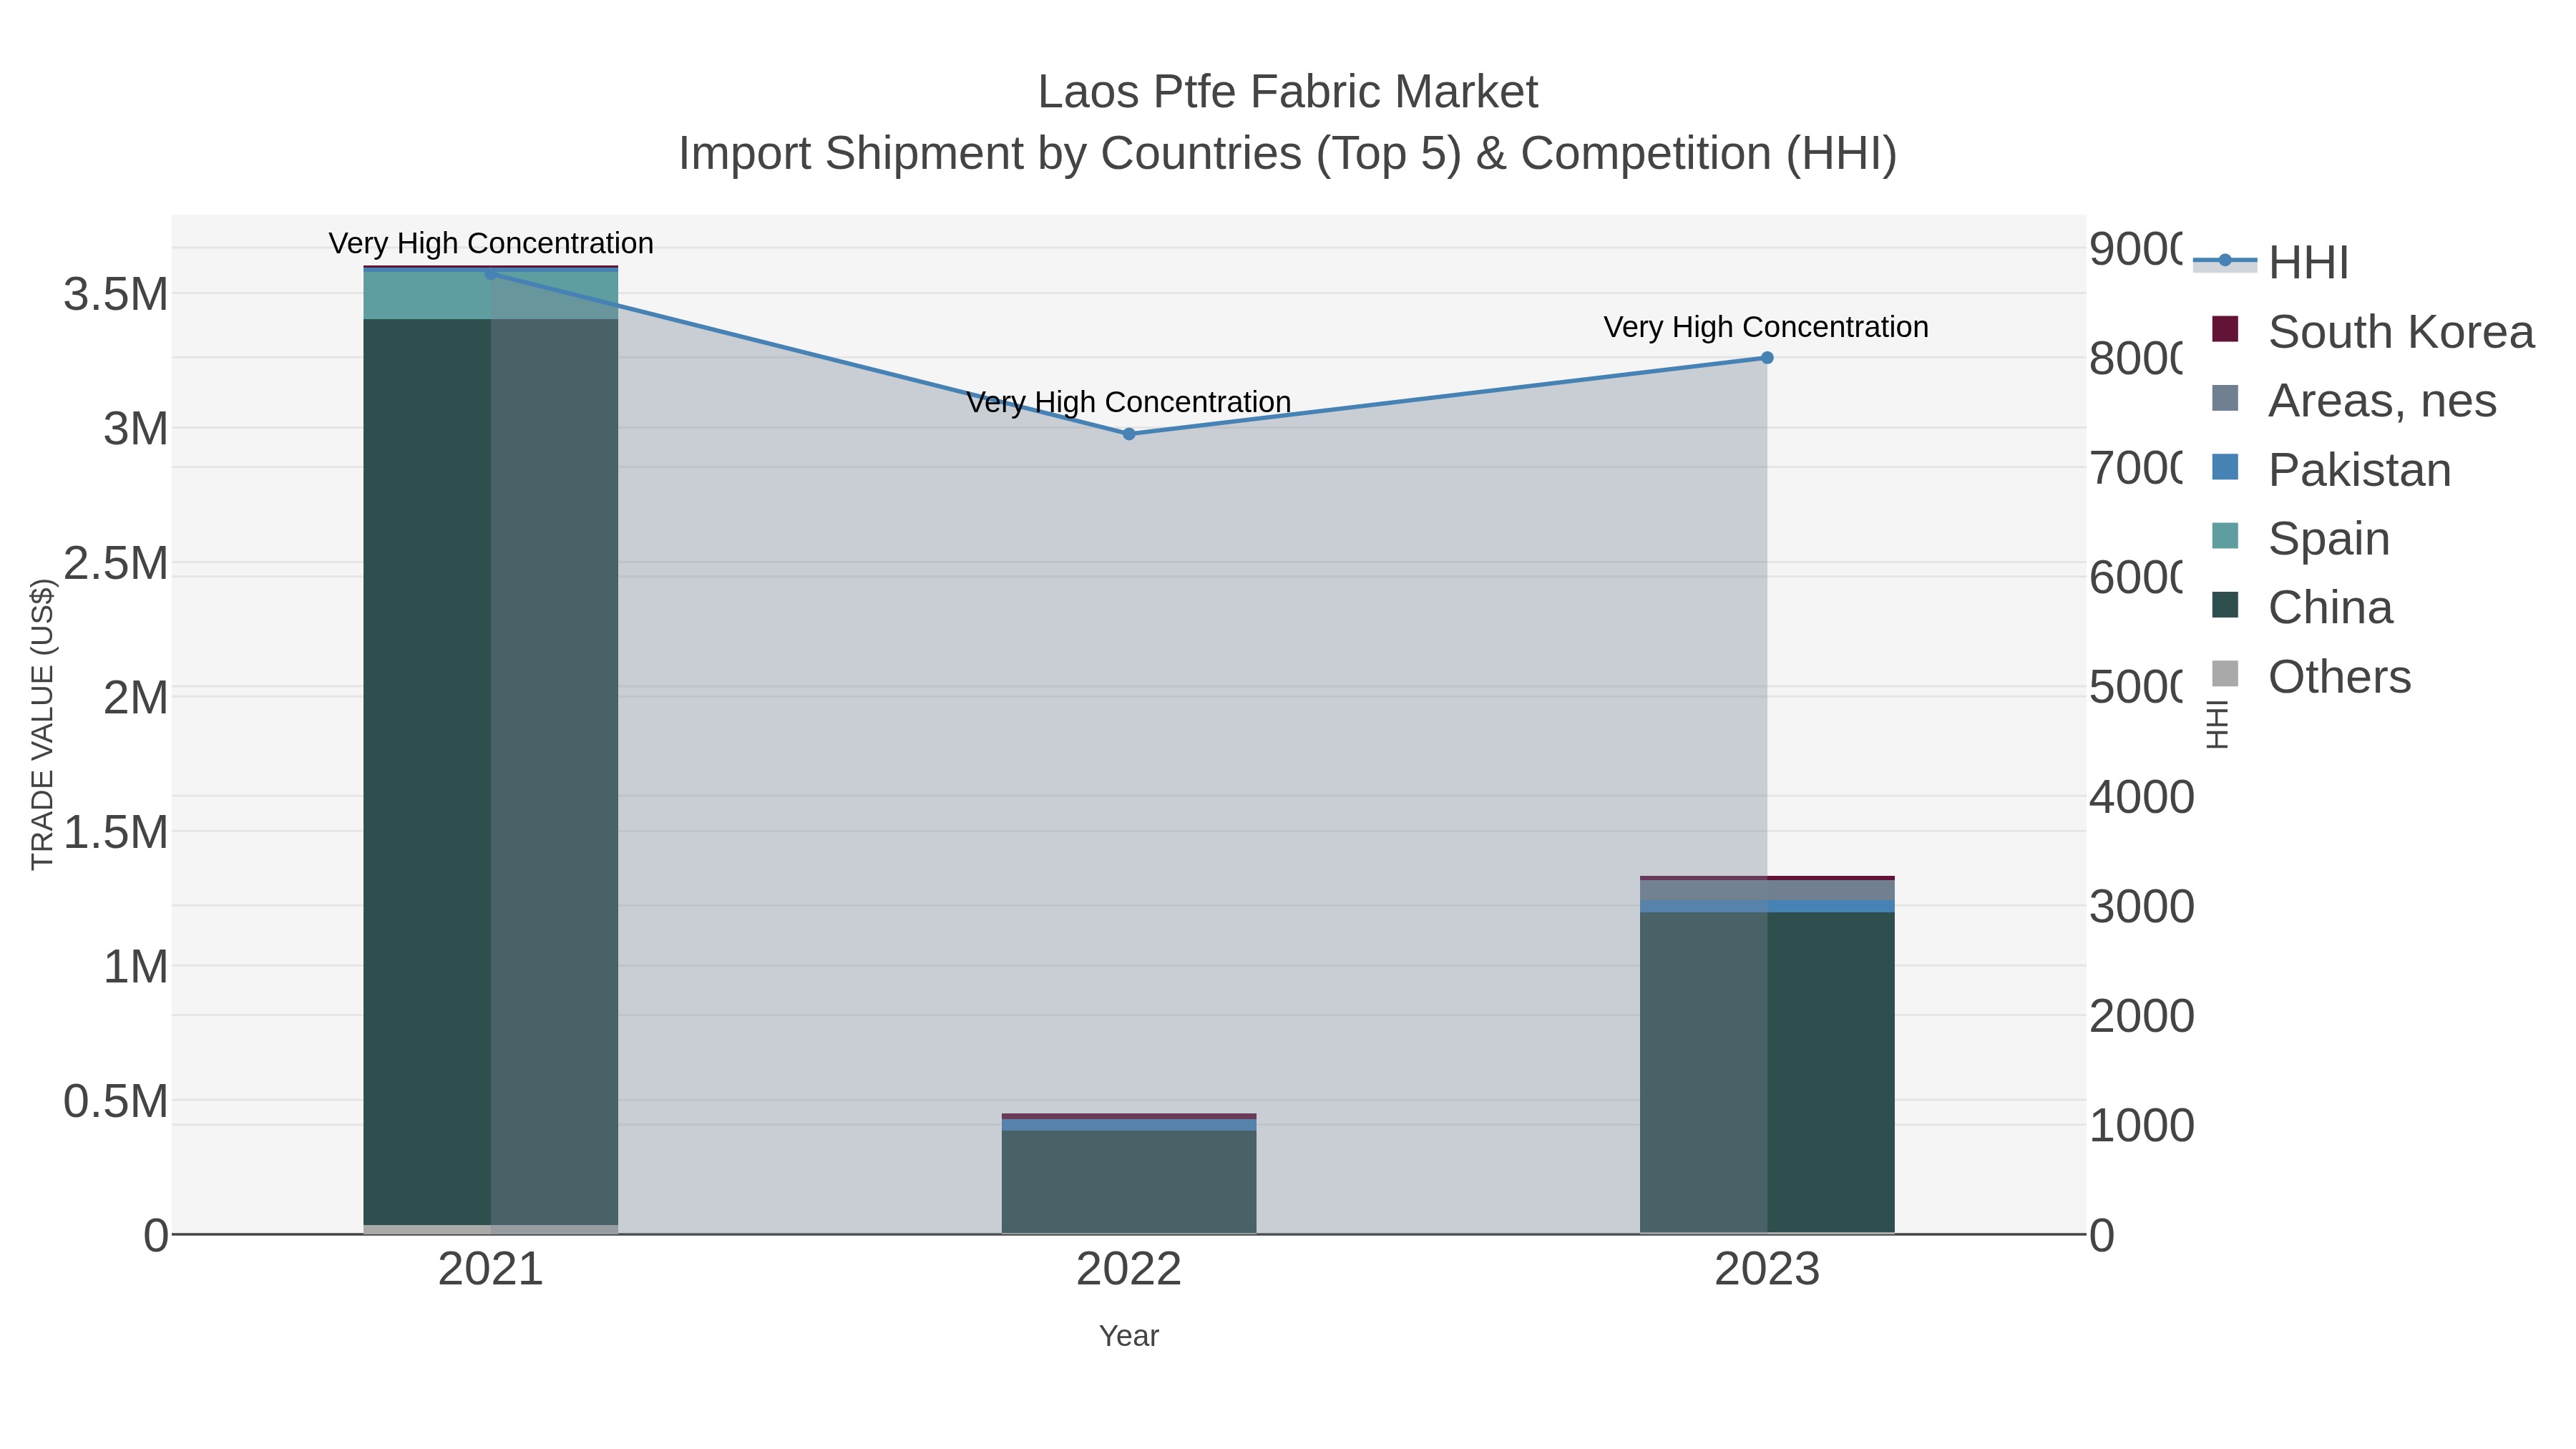Screen dimensions: 2576x1449
Task: Select the 2021 HHI data point
Action: (x=491, y=274)
